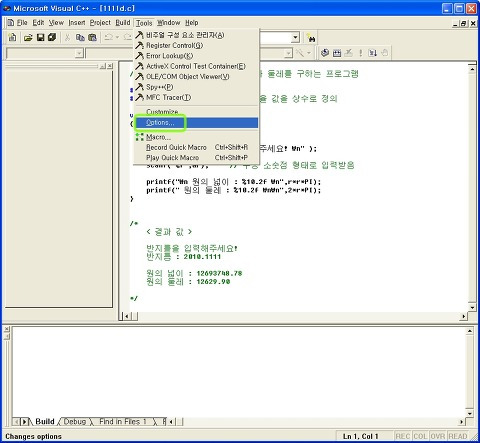Switch to the Debug output tab
Screen dimensions: 480x443
75,421
